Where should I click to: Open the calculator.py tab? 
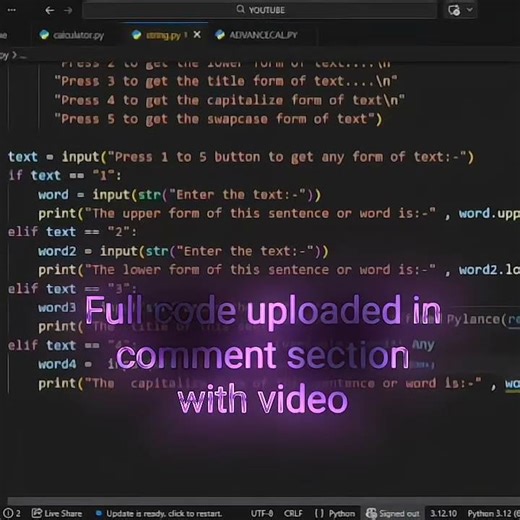point(72,35)
